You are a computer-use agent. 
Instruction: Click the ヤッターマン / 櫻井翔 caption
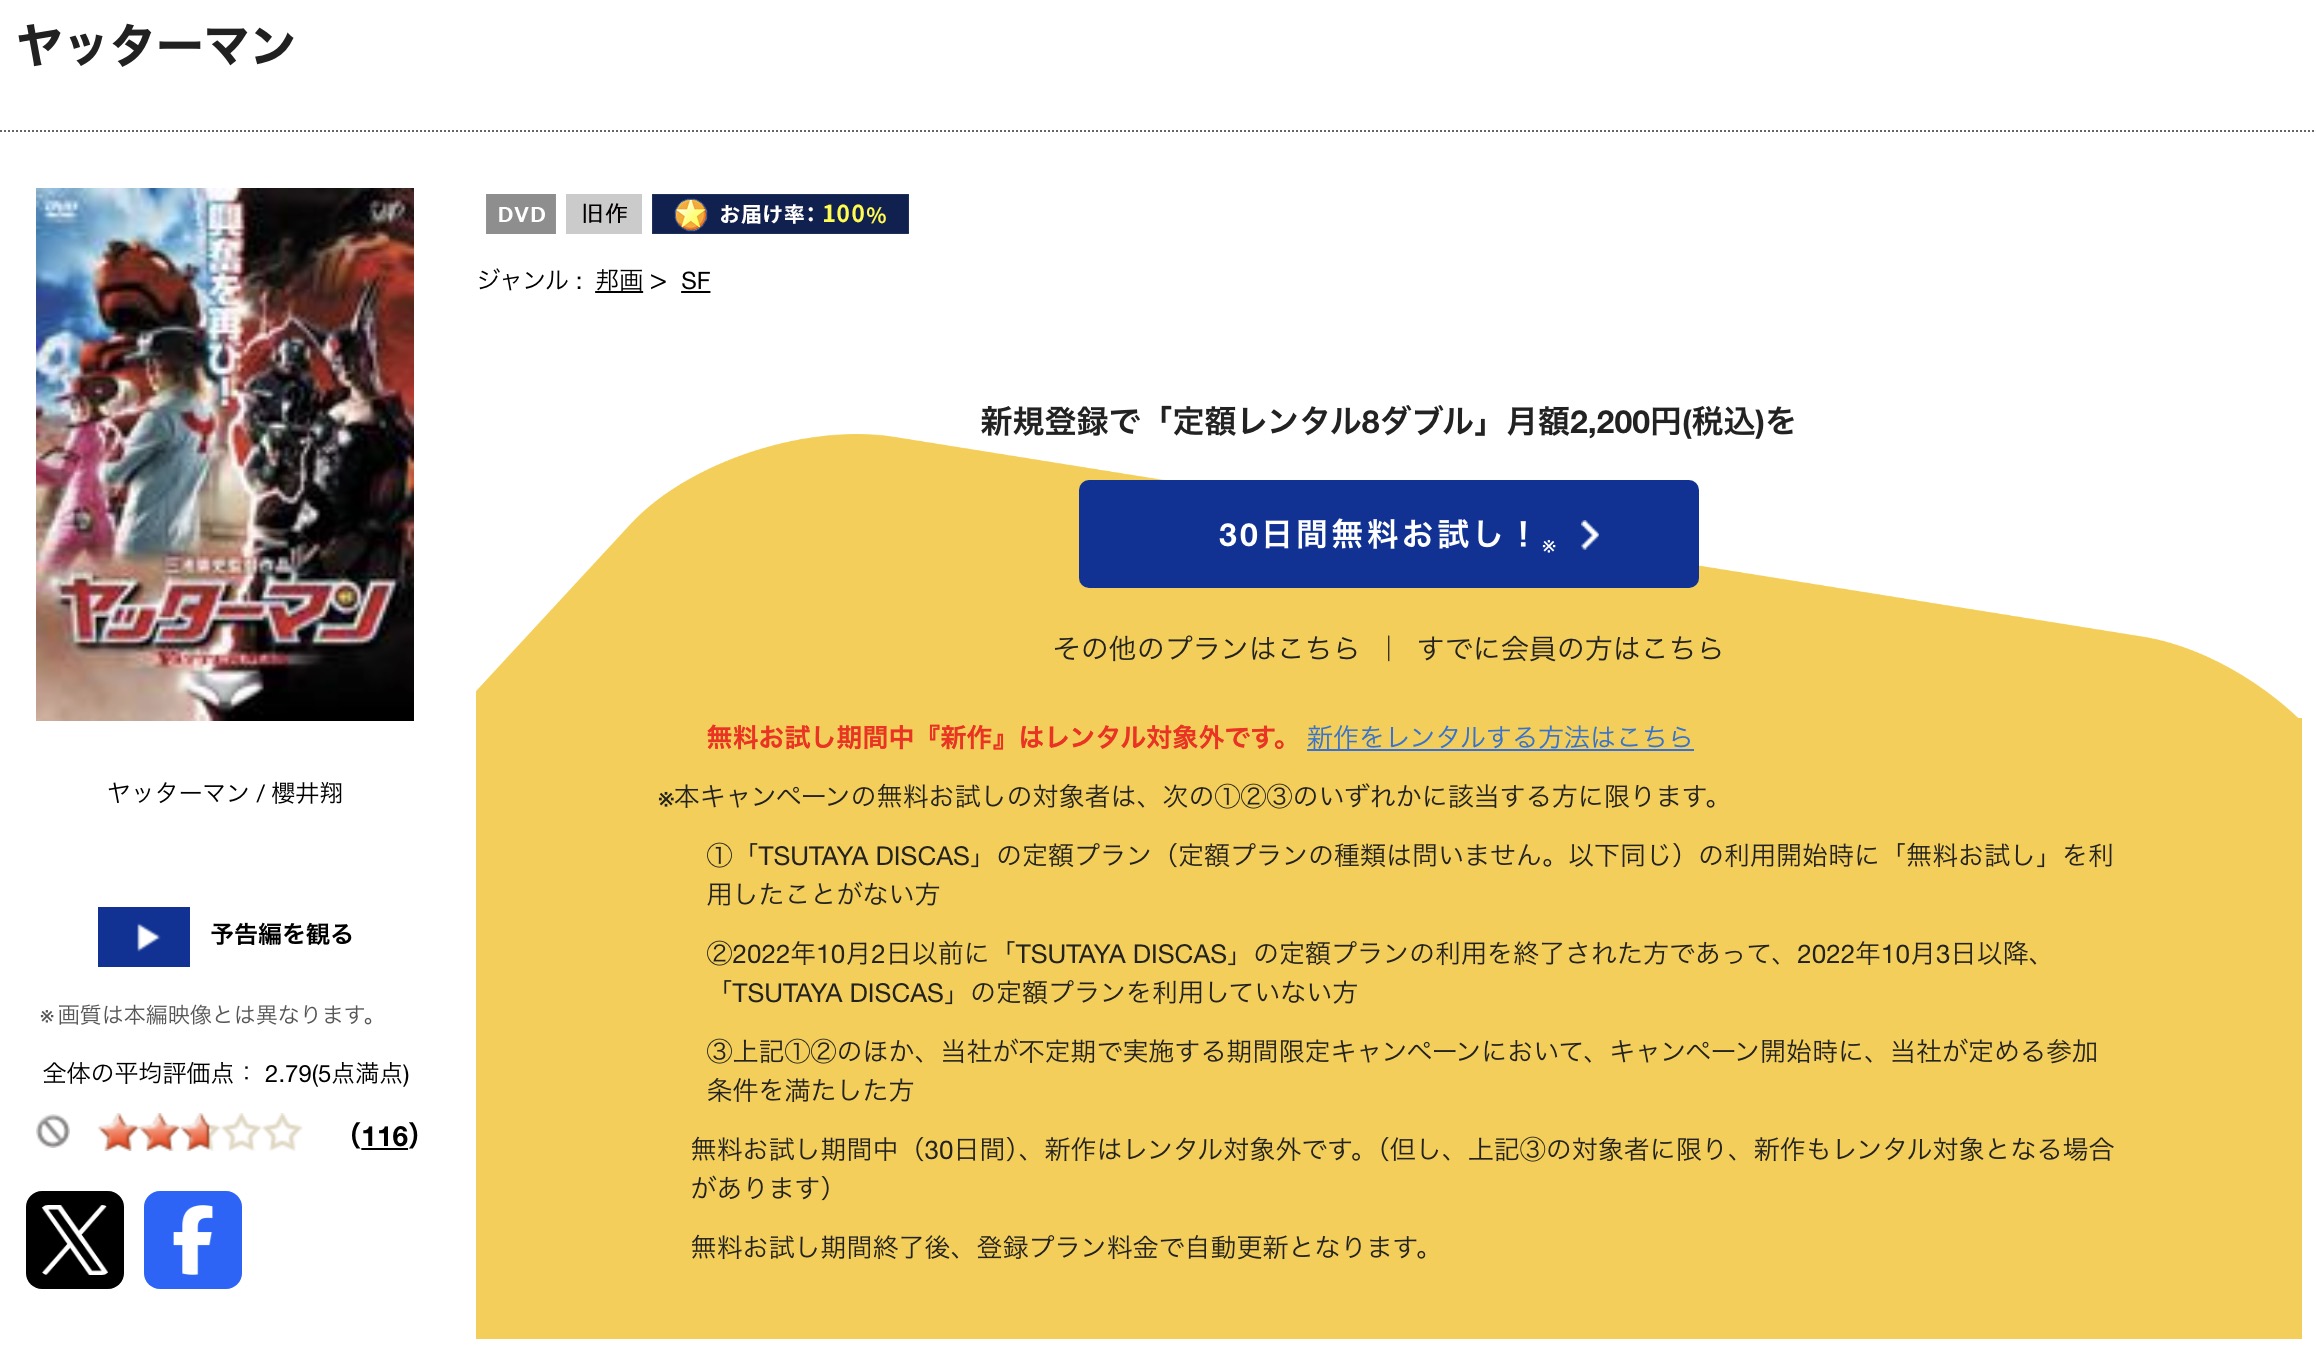click(x=225, y=793)
